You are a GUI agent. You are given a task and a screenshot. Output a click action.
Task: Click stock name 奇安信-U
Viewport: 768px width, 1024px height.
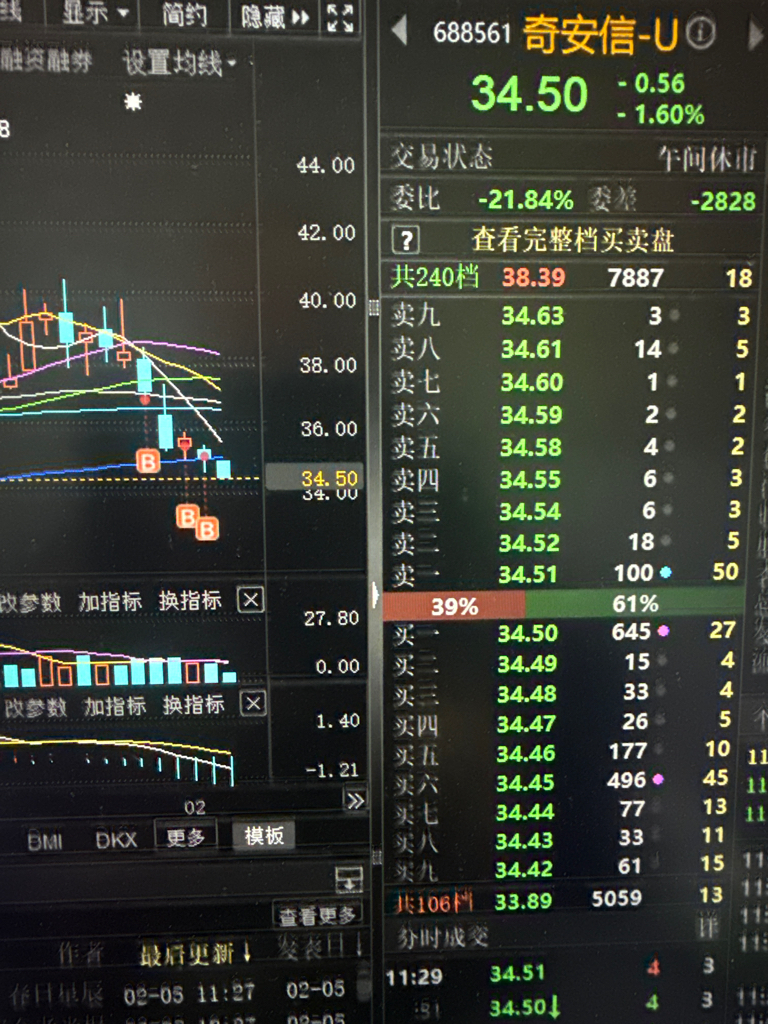(x=601, y=34)
